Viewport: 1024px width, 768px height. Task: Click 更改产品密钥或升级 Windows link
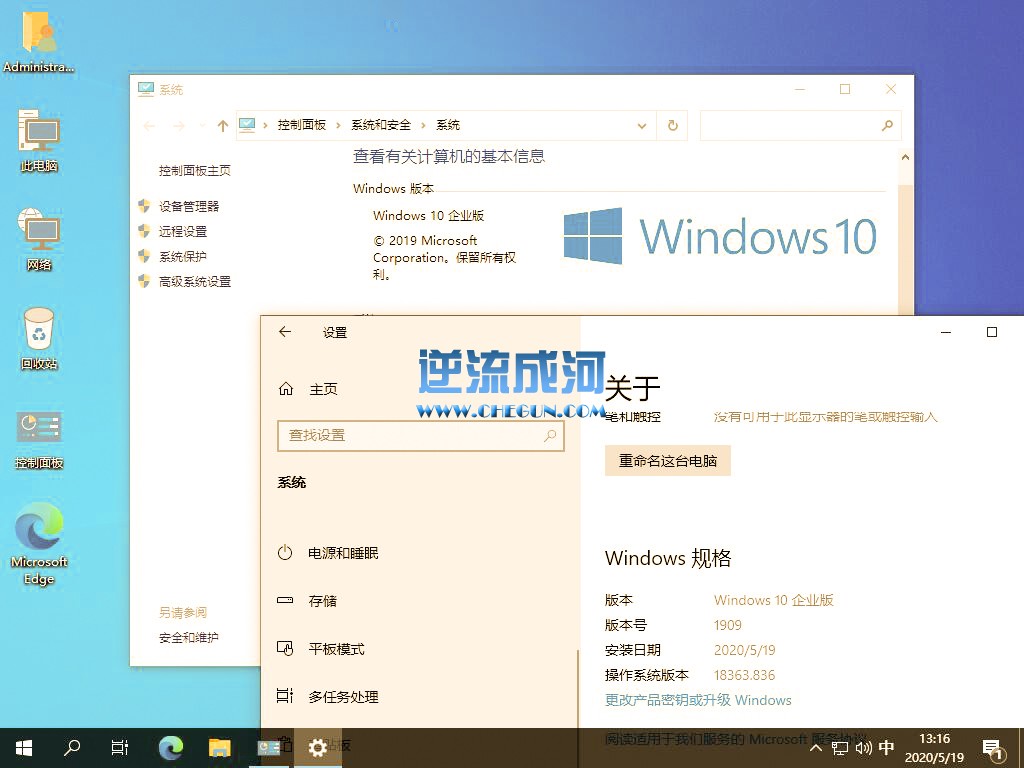pos(698,700)
